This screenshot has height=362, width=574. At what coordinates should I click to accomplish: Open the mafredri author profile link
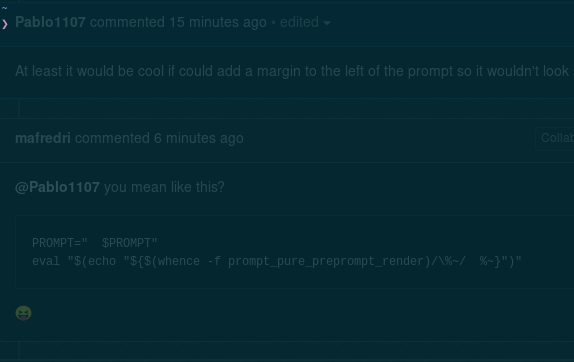43,138
